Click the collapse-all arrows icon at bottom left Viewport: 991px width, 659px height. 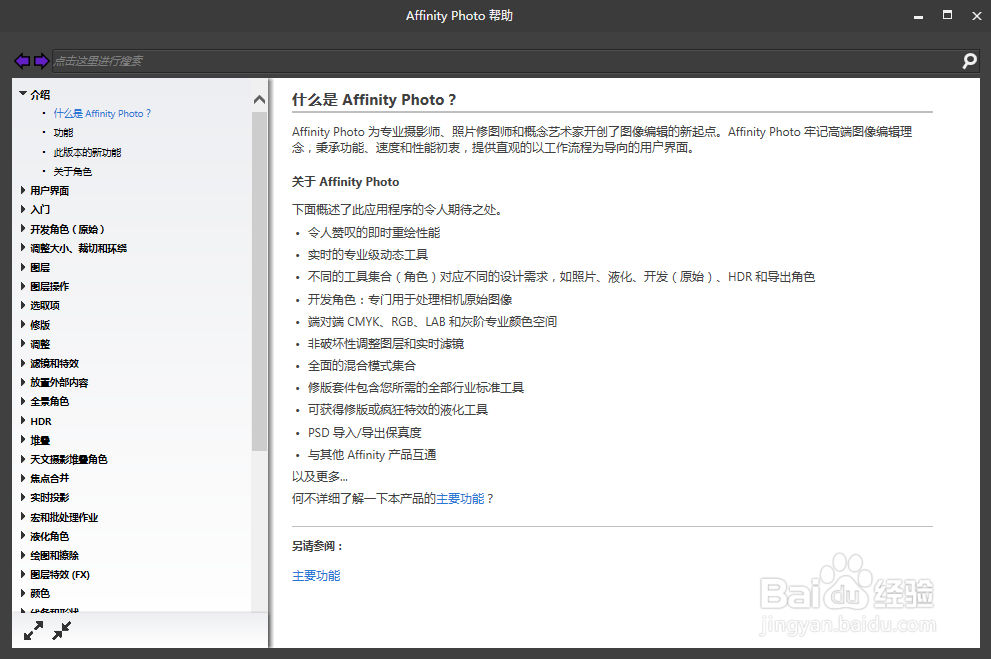(x=62, y=630)
